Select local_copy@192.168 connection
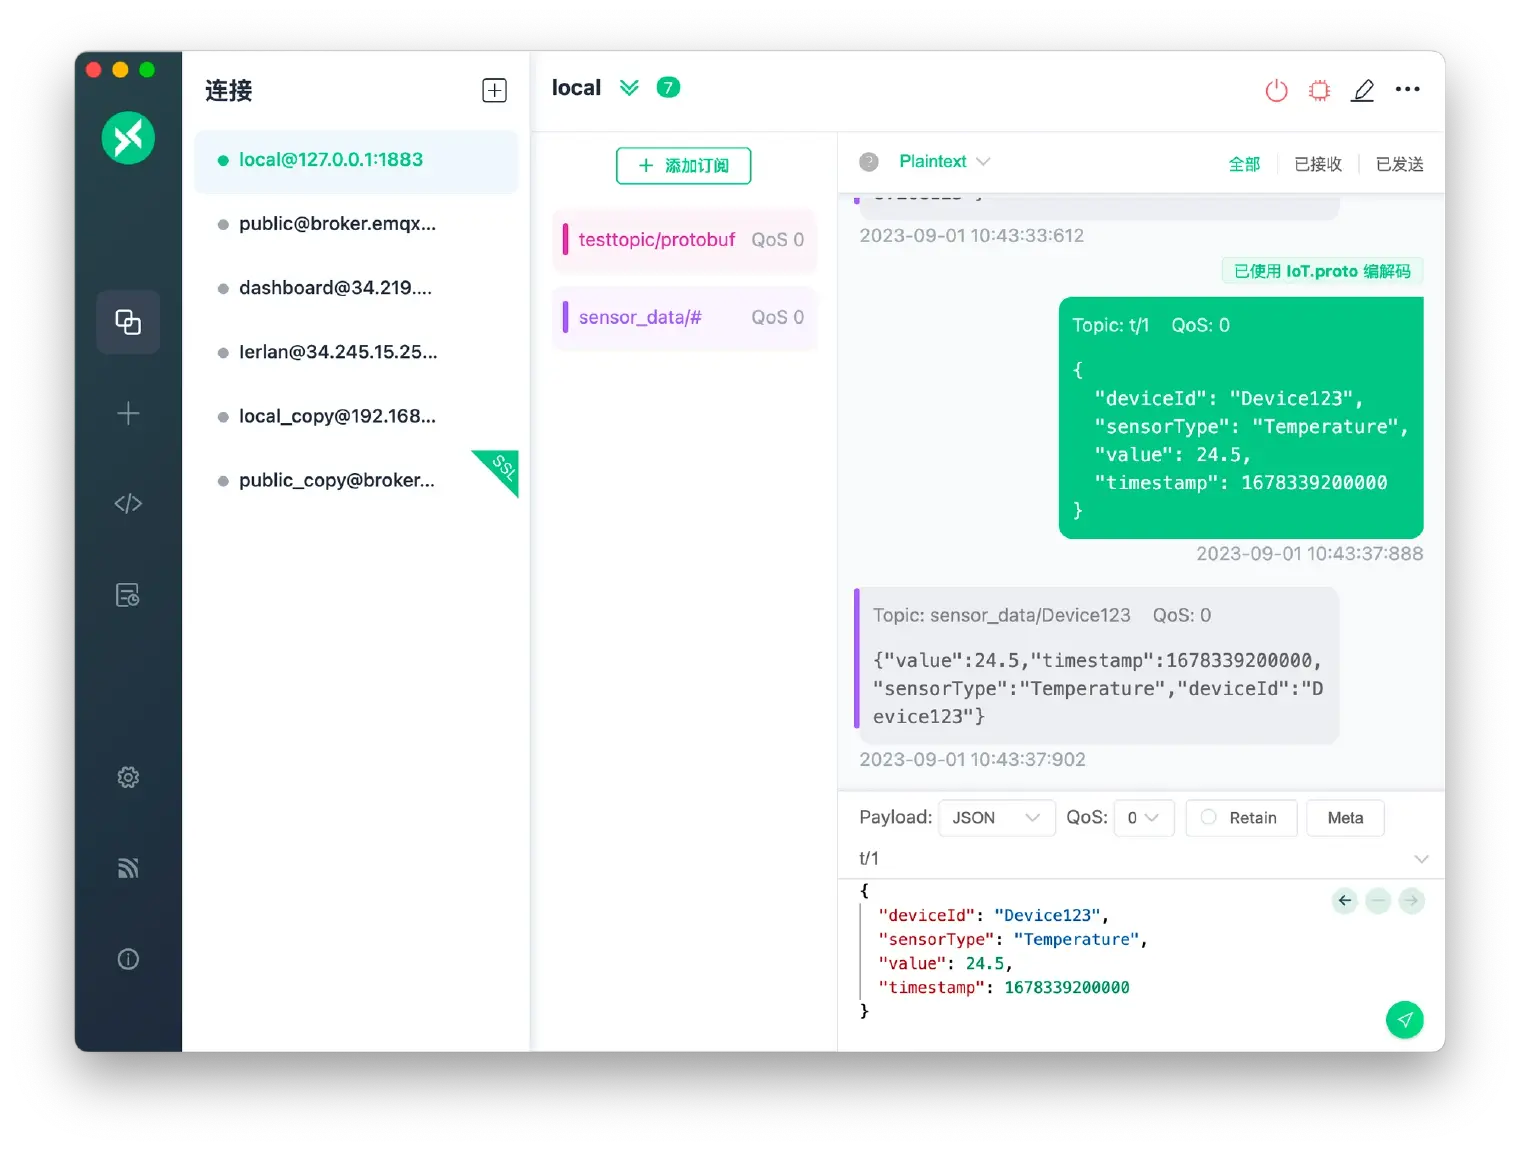Screen dimensions: 1520x1151 356,416
